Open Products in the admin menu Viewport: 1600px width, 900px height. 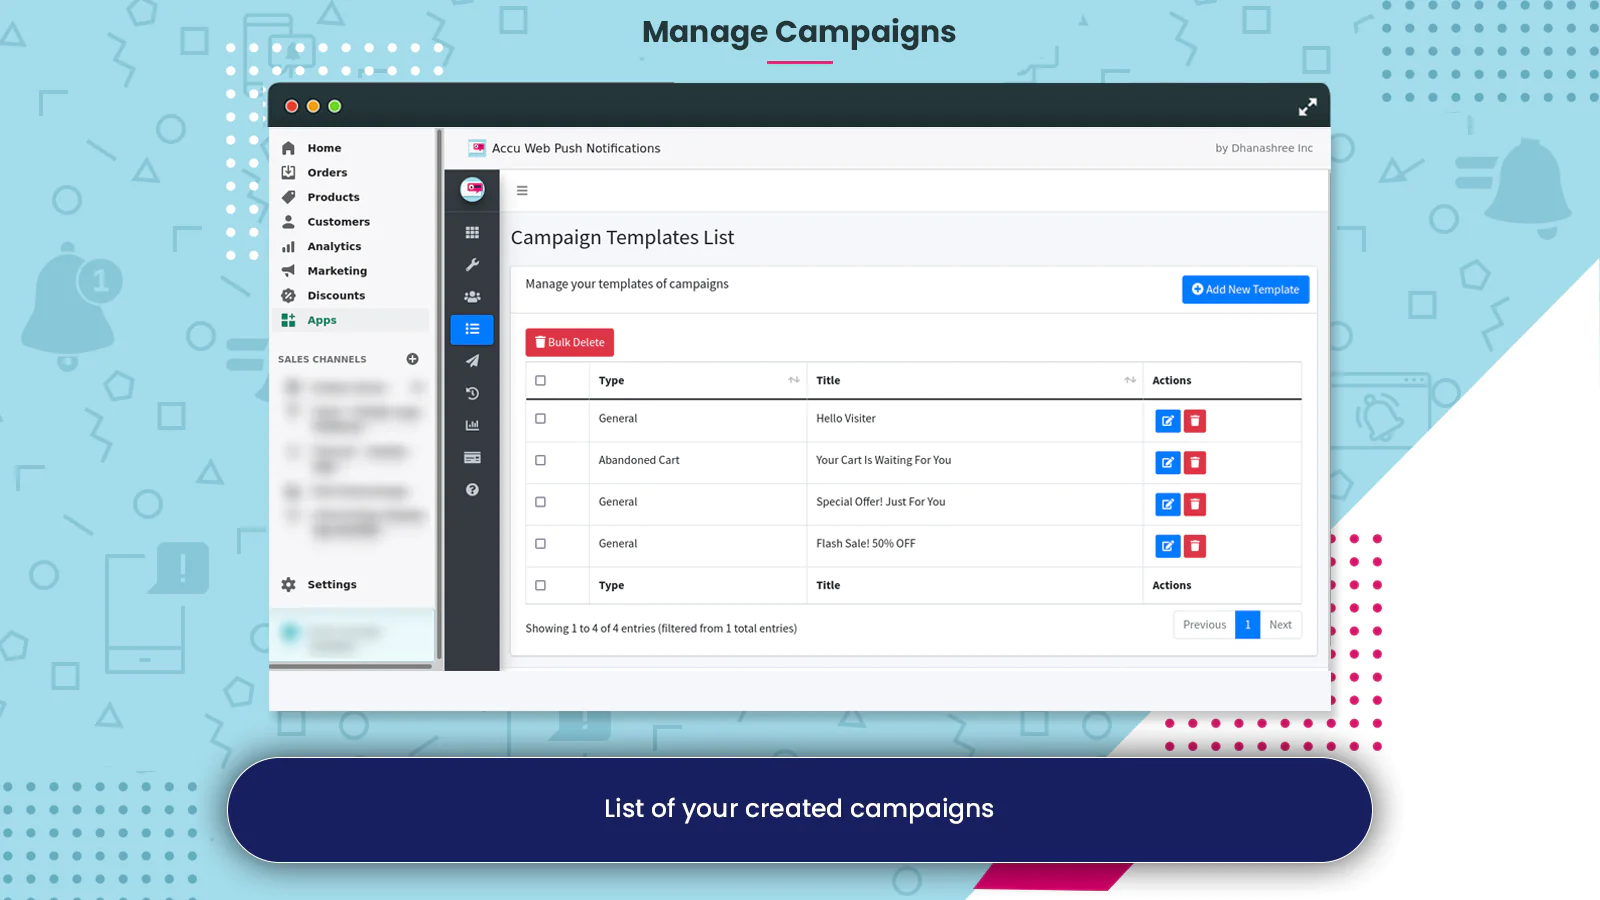(333, 198)
